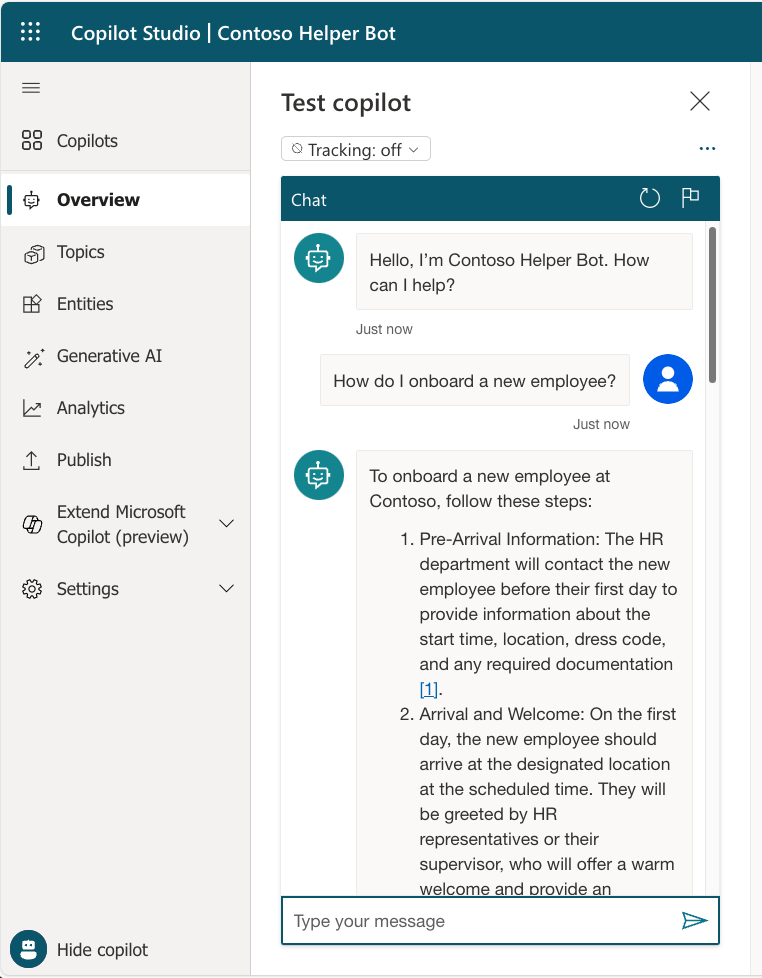
Task: Click the "Chat" header label
Action: 309,200
